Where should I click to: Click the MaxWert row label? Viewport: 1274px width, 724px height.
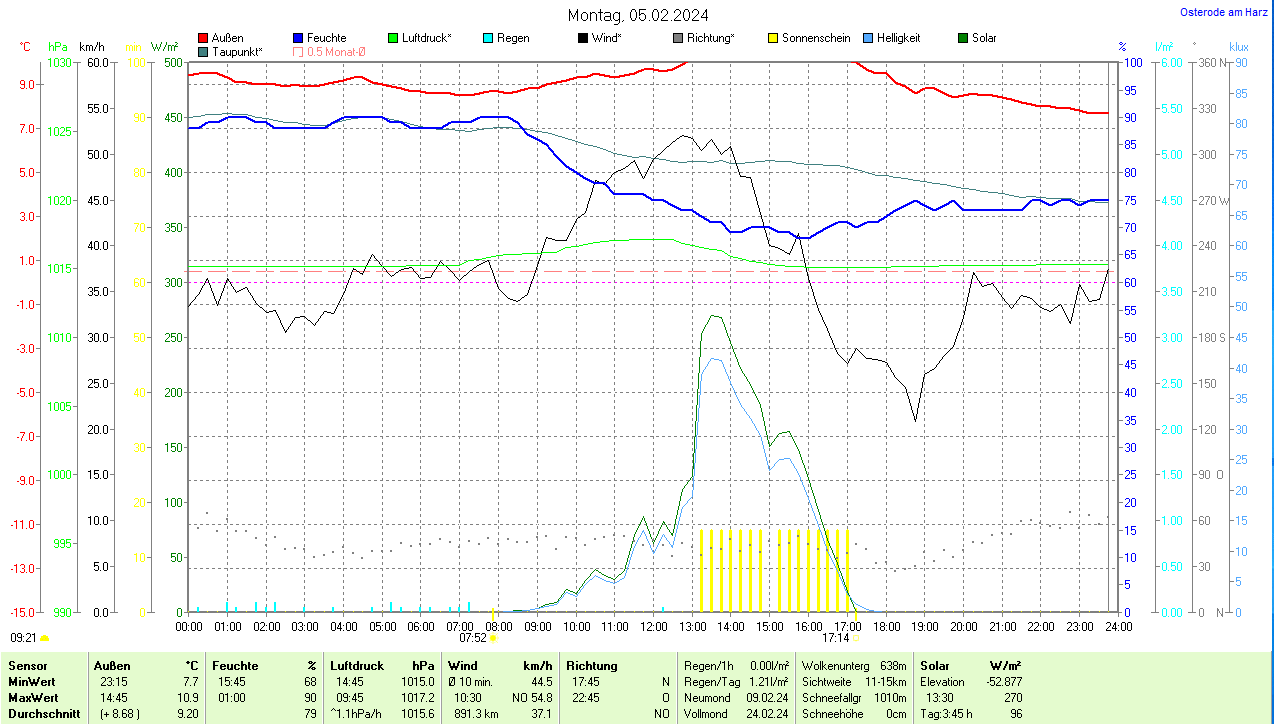point(32,697)
